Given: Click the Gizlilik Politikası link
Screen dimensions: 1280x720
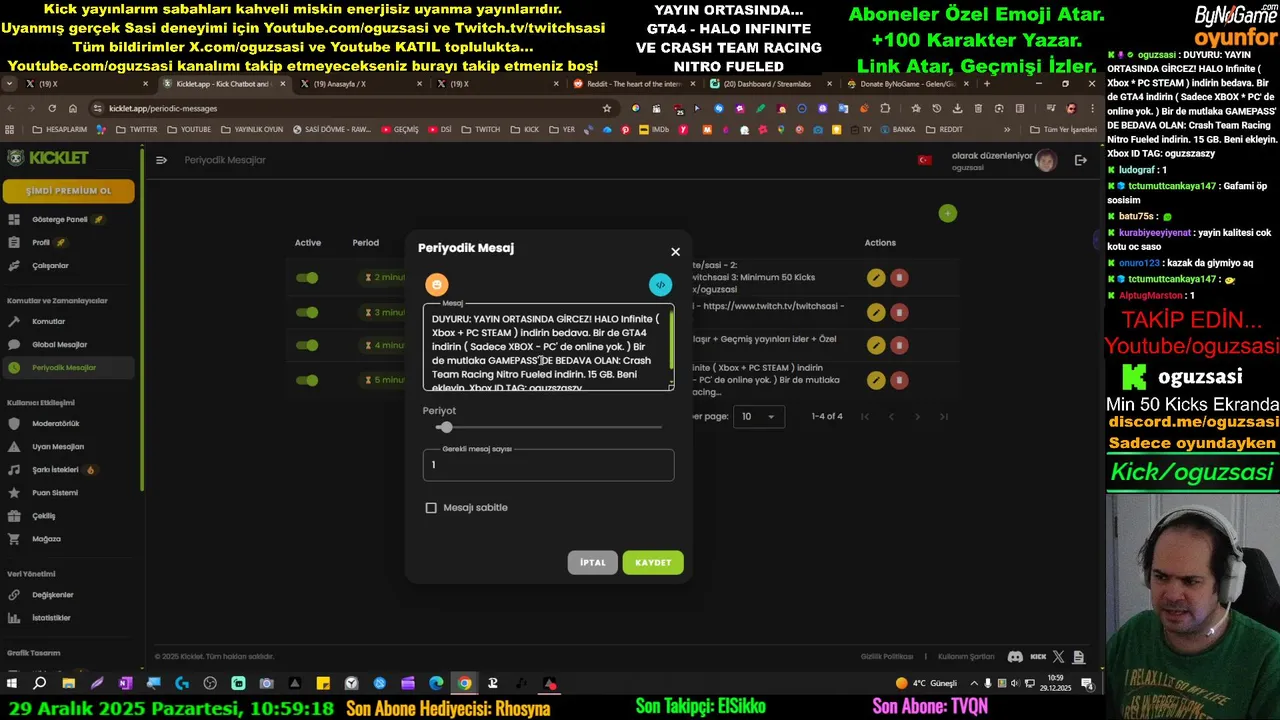Looking at the screenshot, I should (x=886, y=656).
